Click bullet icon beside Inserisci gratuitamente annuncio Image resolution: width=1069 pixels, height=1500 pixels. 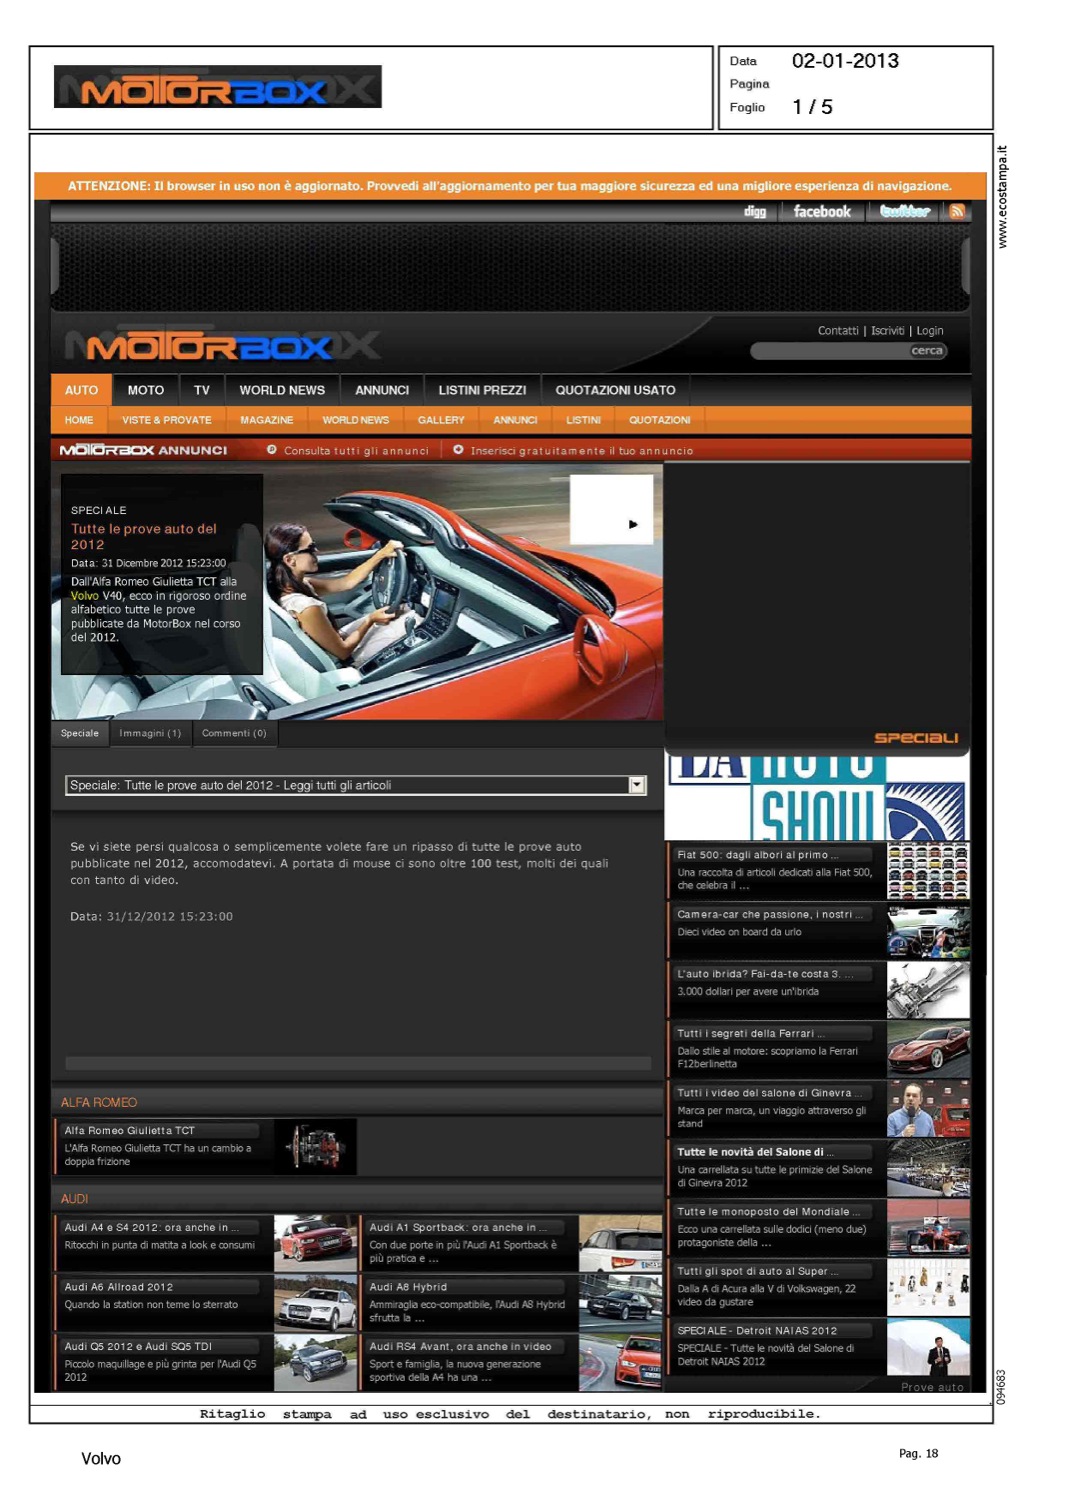pyautogui.click(x=458, y=450)
